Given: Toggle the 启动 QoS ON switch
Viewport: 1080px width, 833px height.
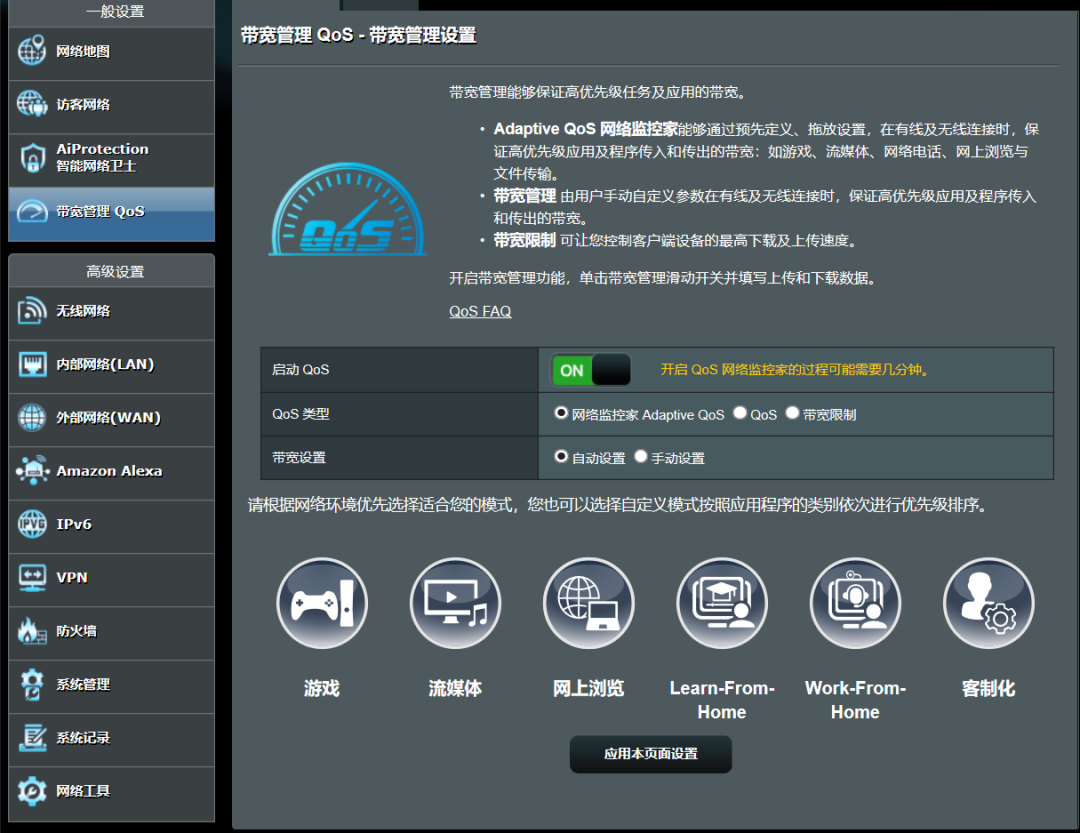Looking at the screenshot, I should pos(591,370).
